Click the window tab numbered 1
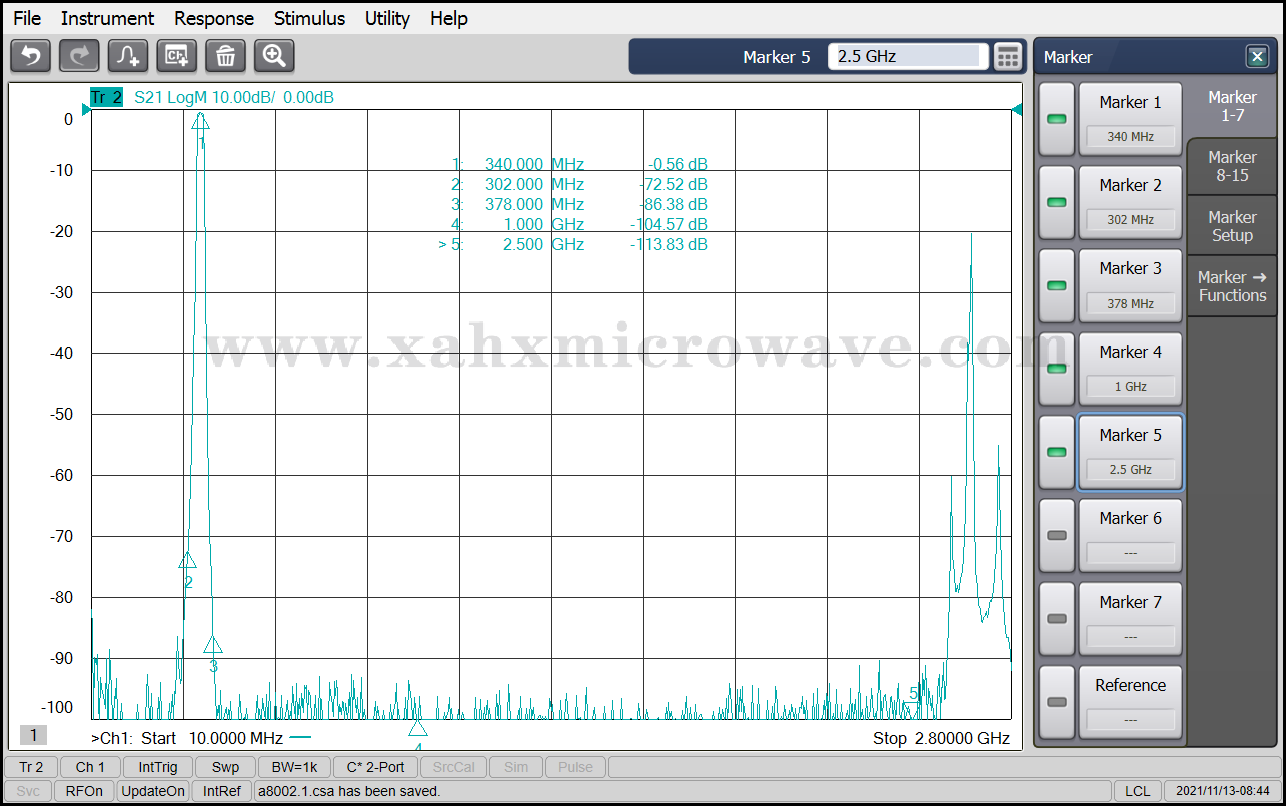 (33, 736)
